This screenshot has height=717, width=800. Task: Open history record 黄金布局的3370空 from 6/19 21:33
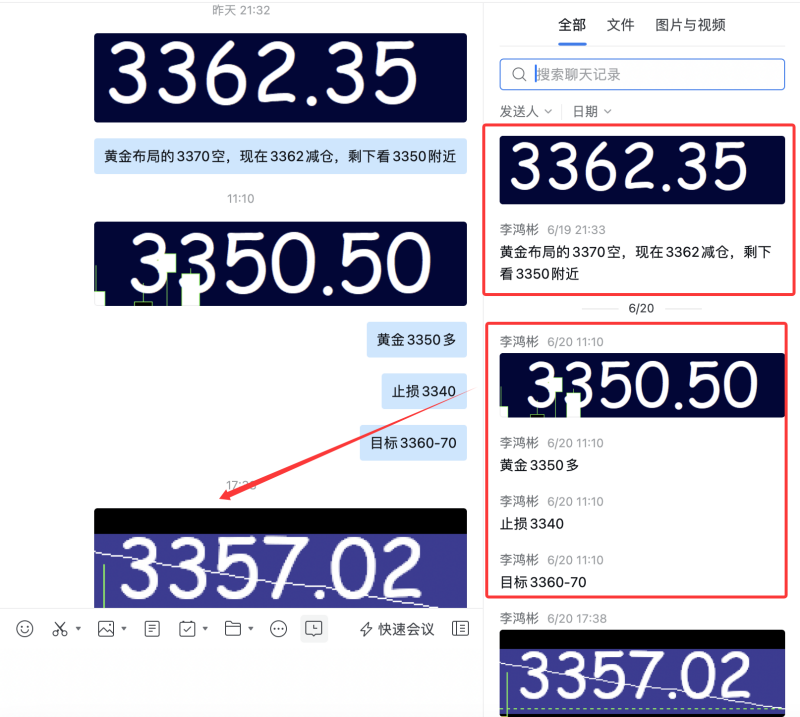636,263
